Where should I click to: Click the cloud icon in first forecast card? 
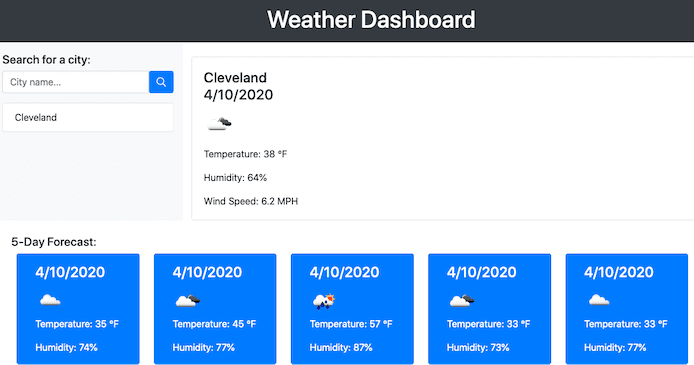[50, 300]
